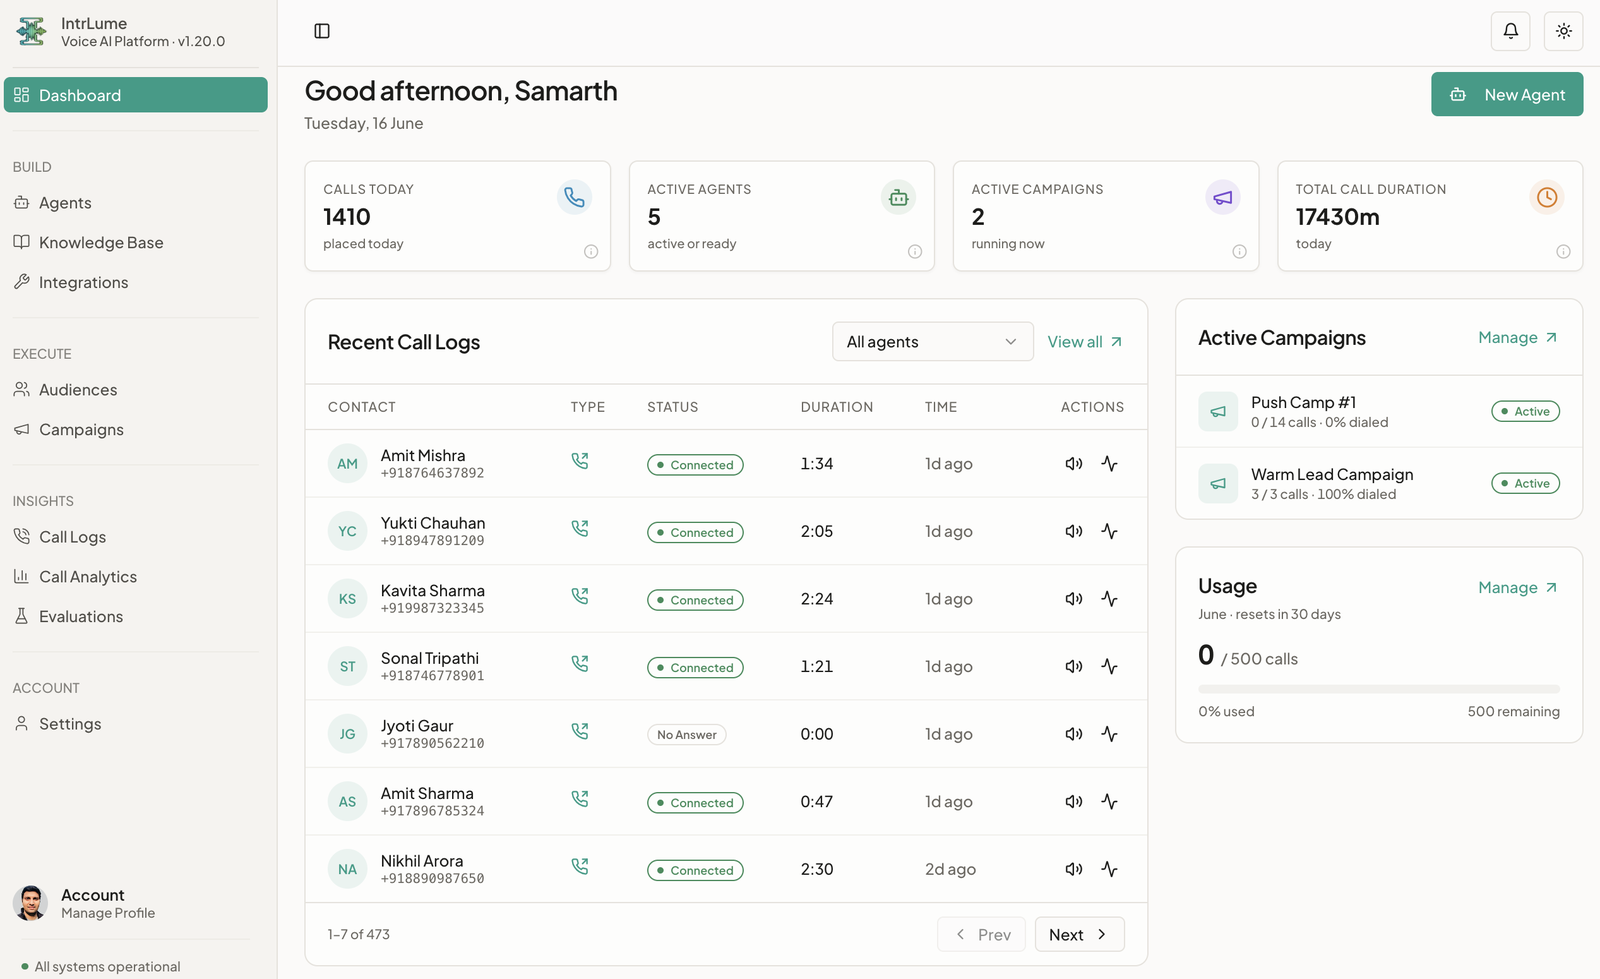Viewport: 1600px width, 979px height.
Task: Play audio for Jyoti Gaur call
Action: coord(1074,734)
